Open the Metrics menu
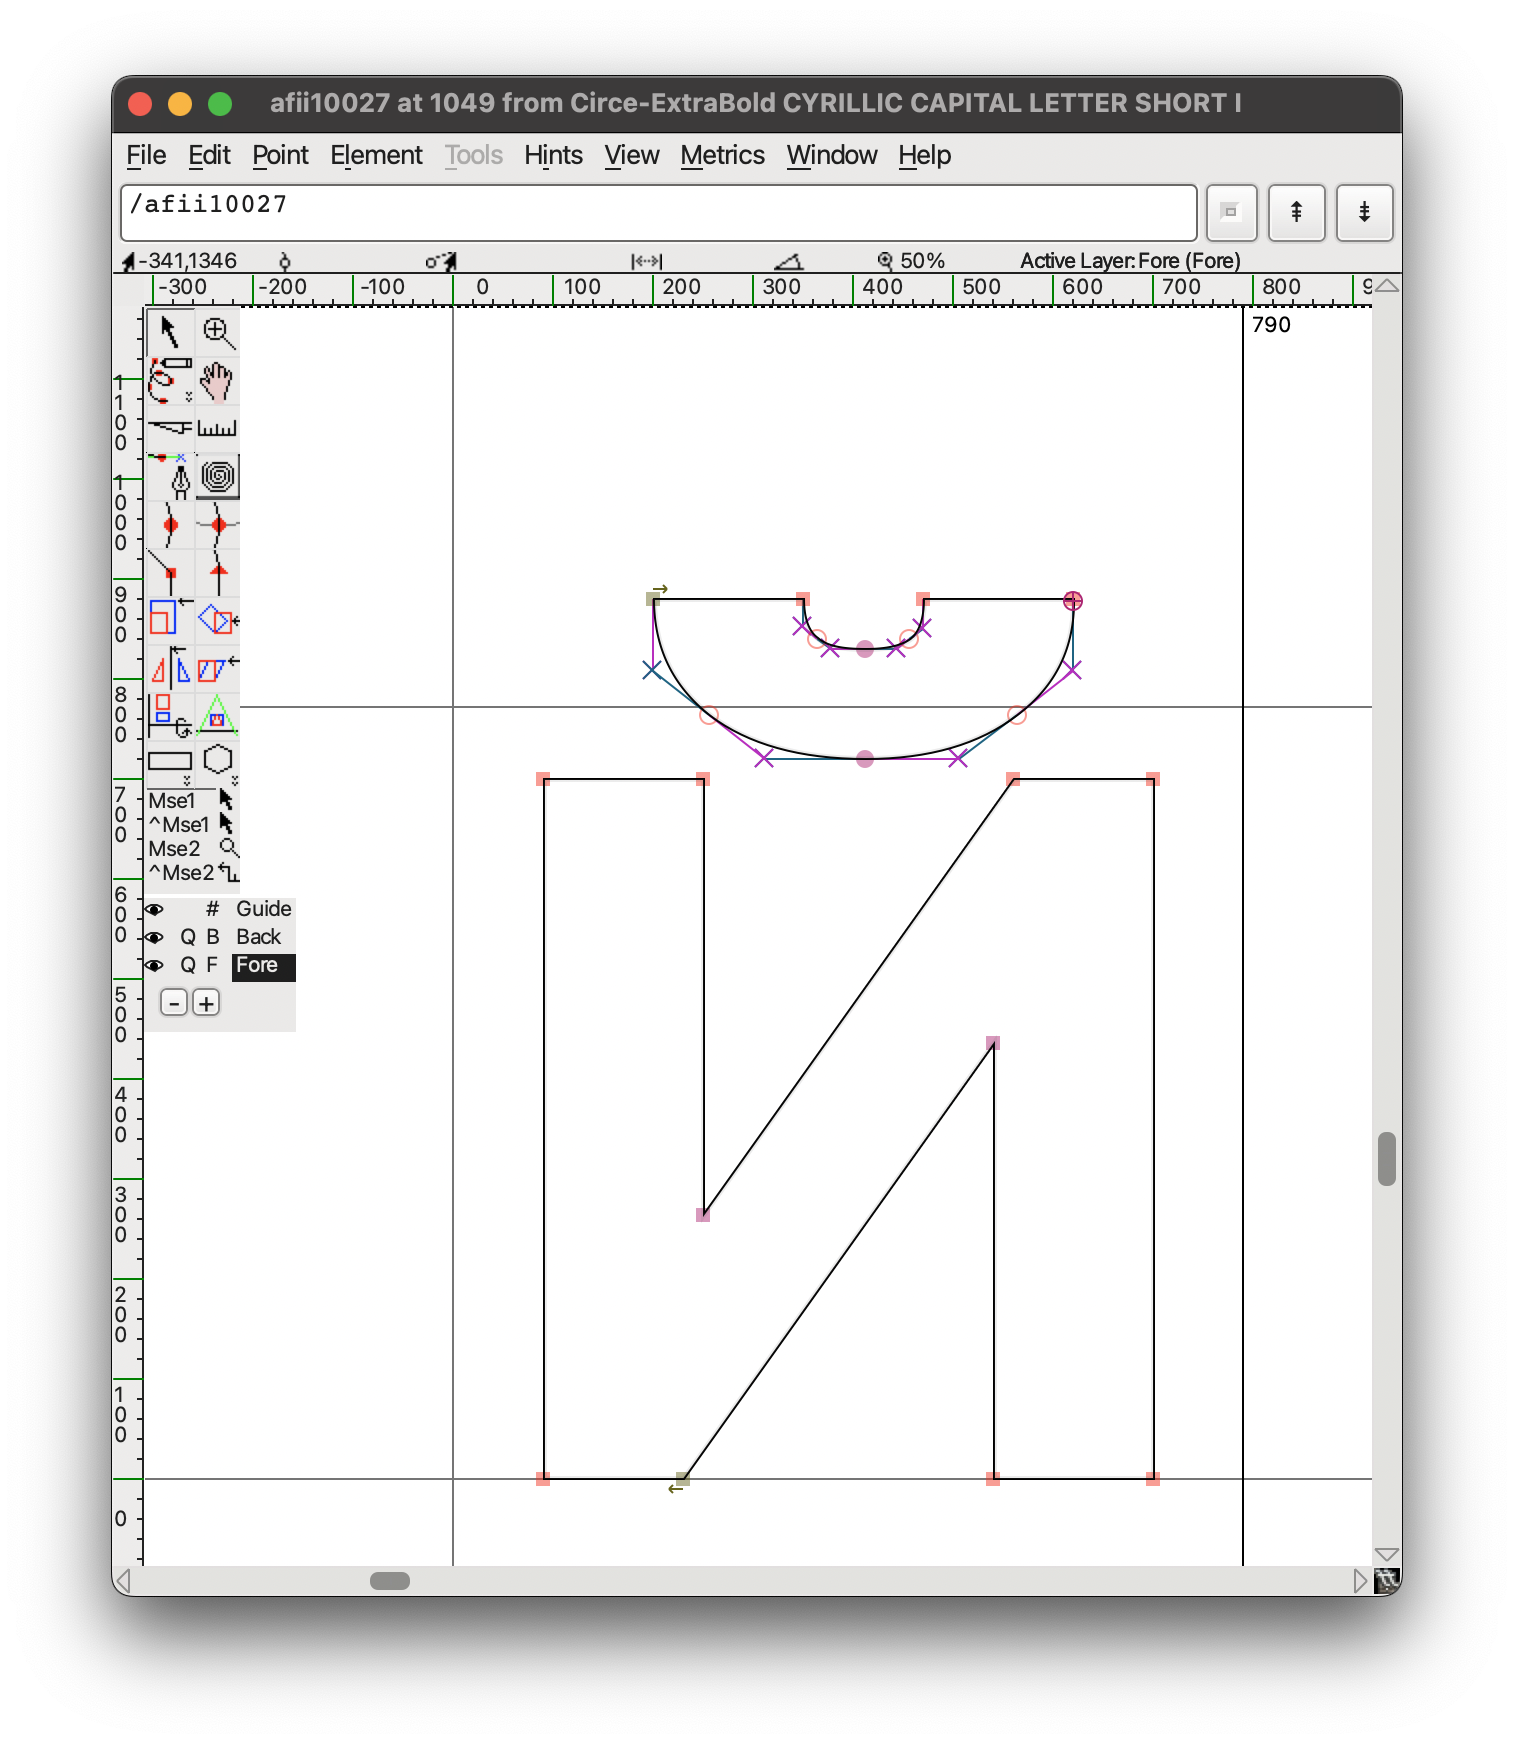This screenshot has width=1514, height=1744. pos(722,156)
